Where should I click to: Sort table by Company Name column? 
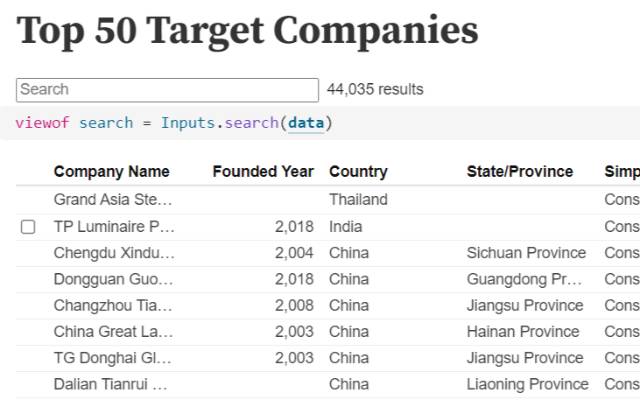tap(112, 171)
